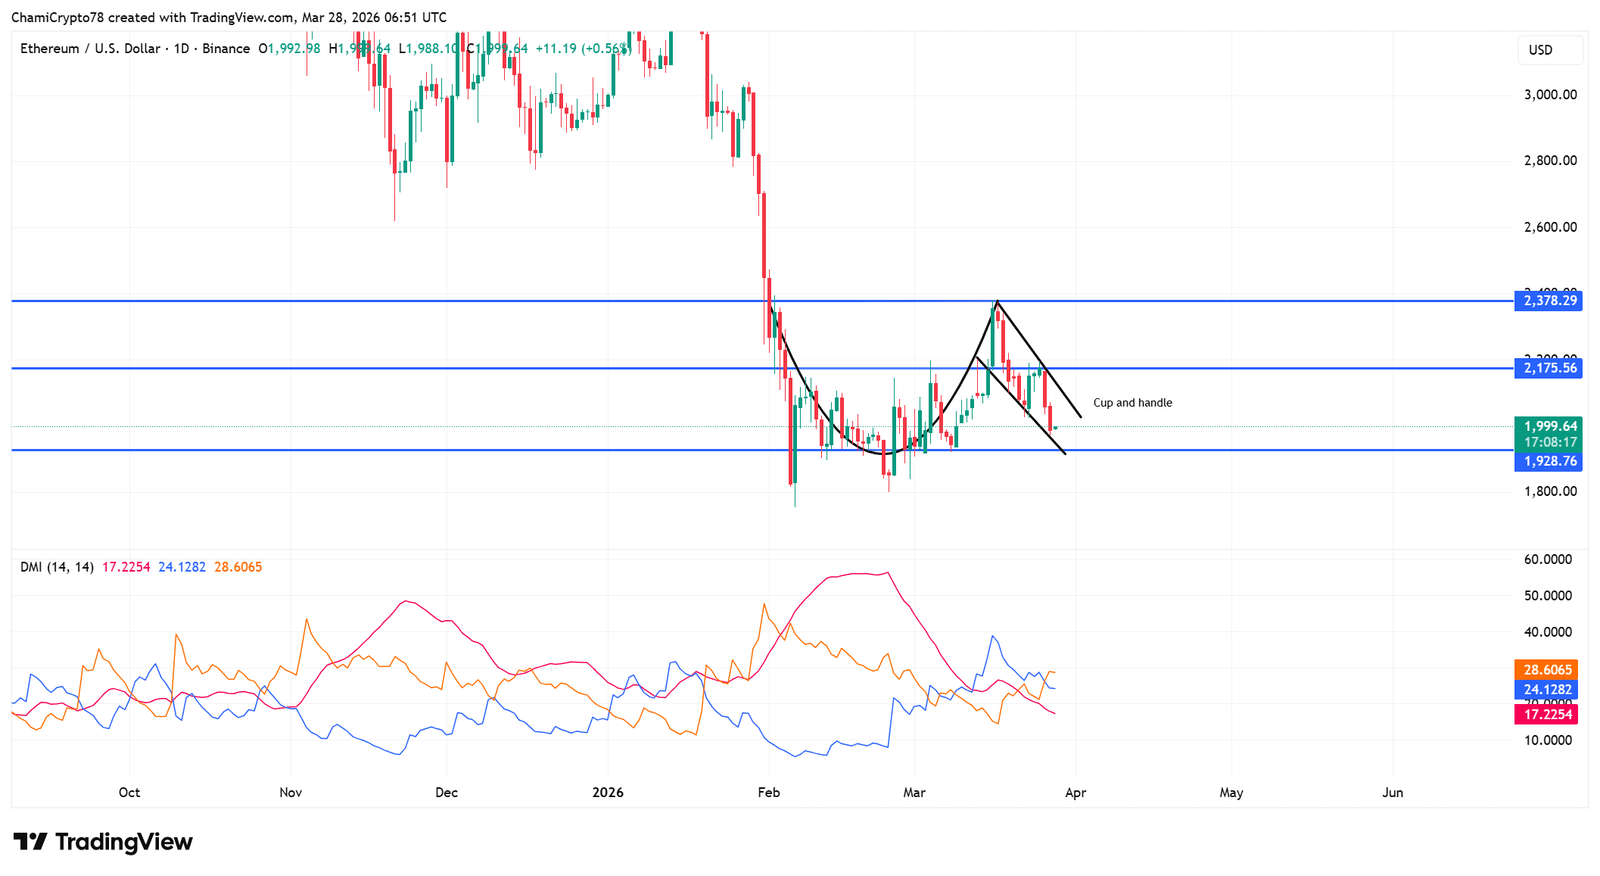Click the Apr label on time axis

coord(1075,793)
